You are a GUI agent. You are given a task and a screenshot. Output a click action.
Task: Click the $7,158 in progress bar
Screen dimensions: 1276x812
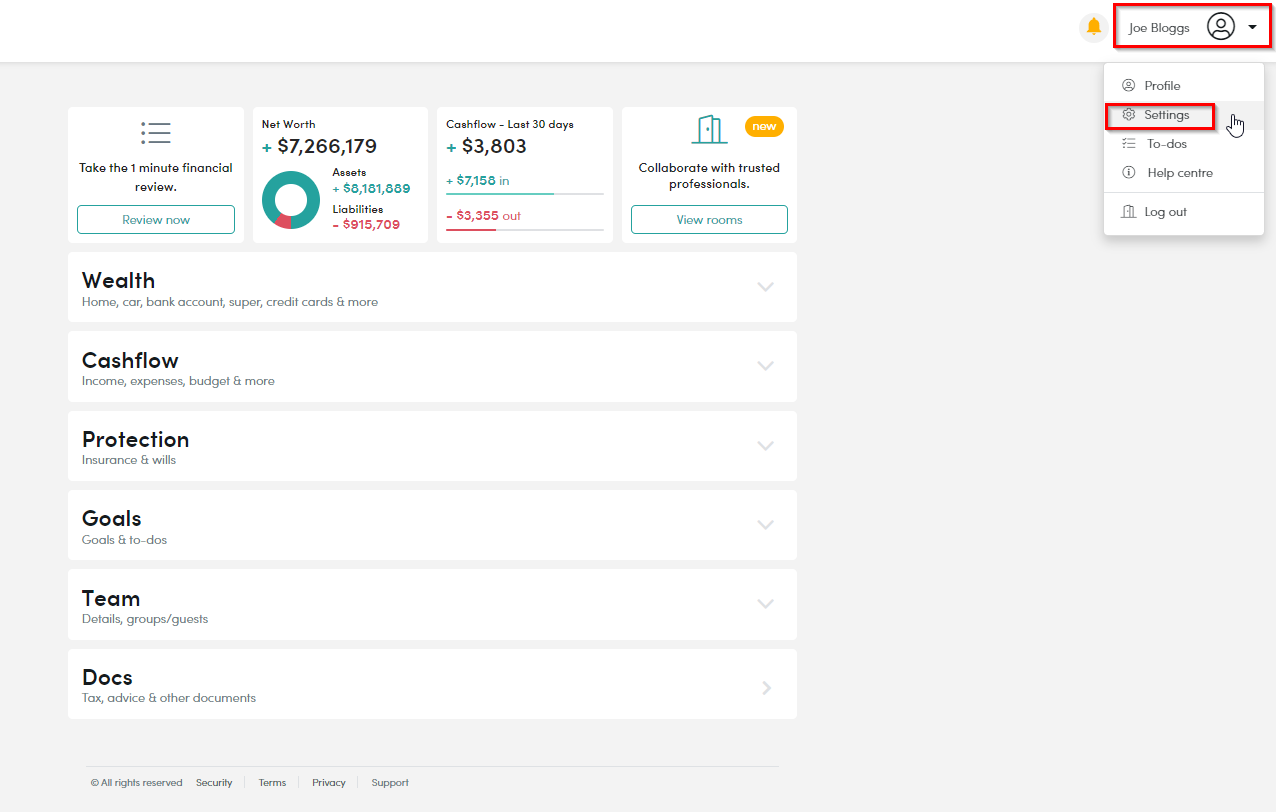click(x=525, y=194)
